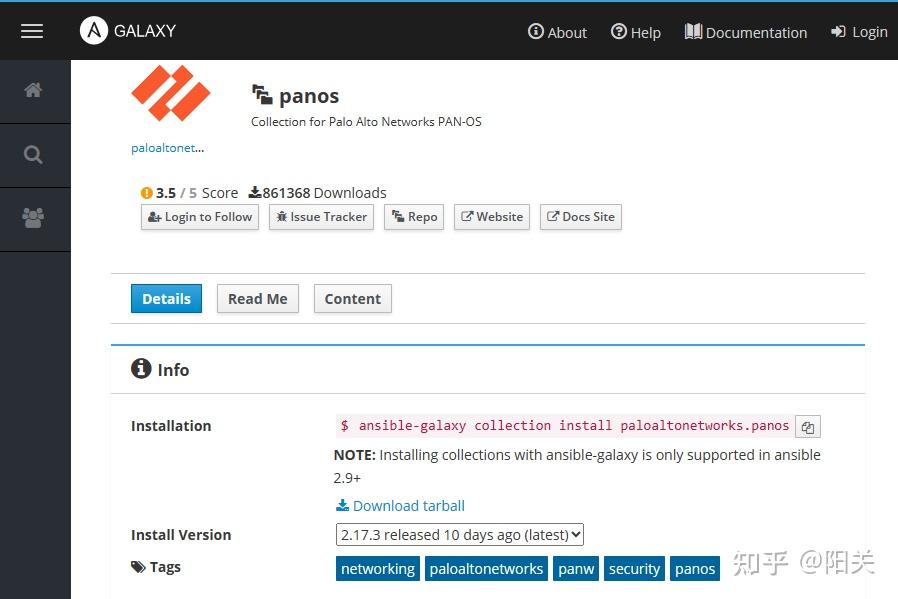
Task: Open the panos collection Website
Action: (491, 217)
